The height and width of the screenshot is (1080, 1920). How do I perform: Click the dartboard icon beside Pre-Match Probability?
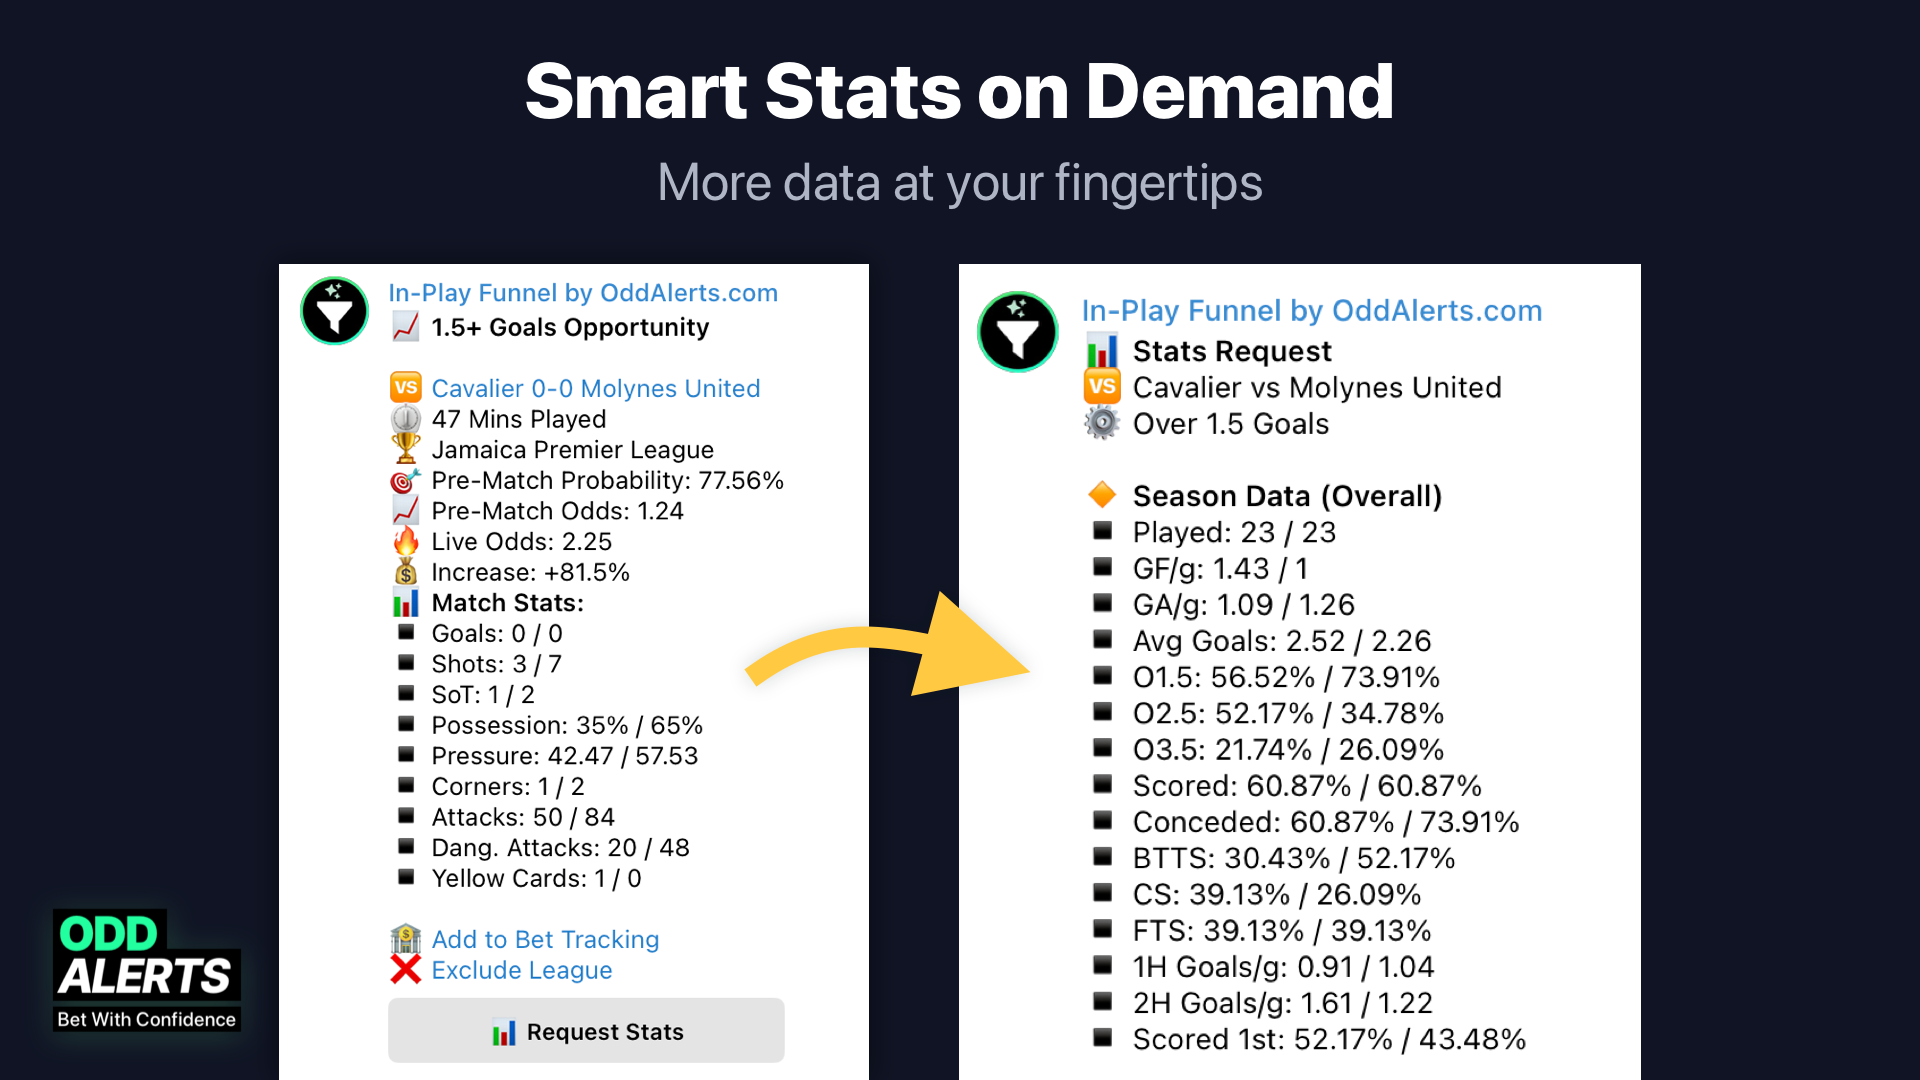point(405,480)
